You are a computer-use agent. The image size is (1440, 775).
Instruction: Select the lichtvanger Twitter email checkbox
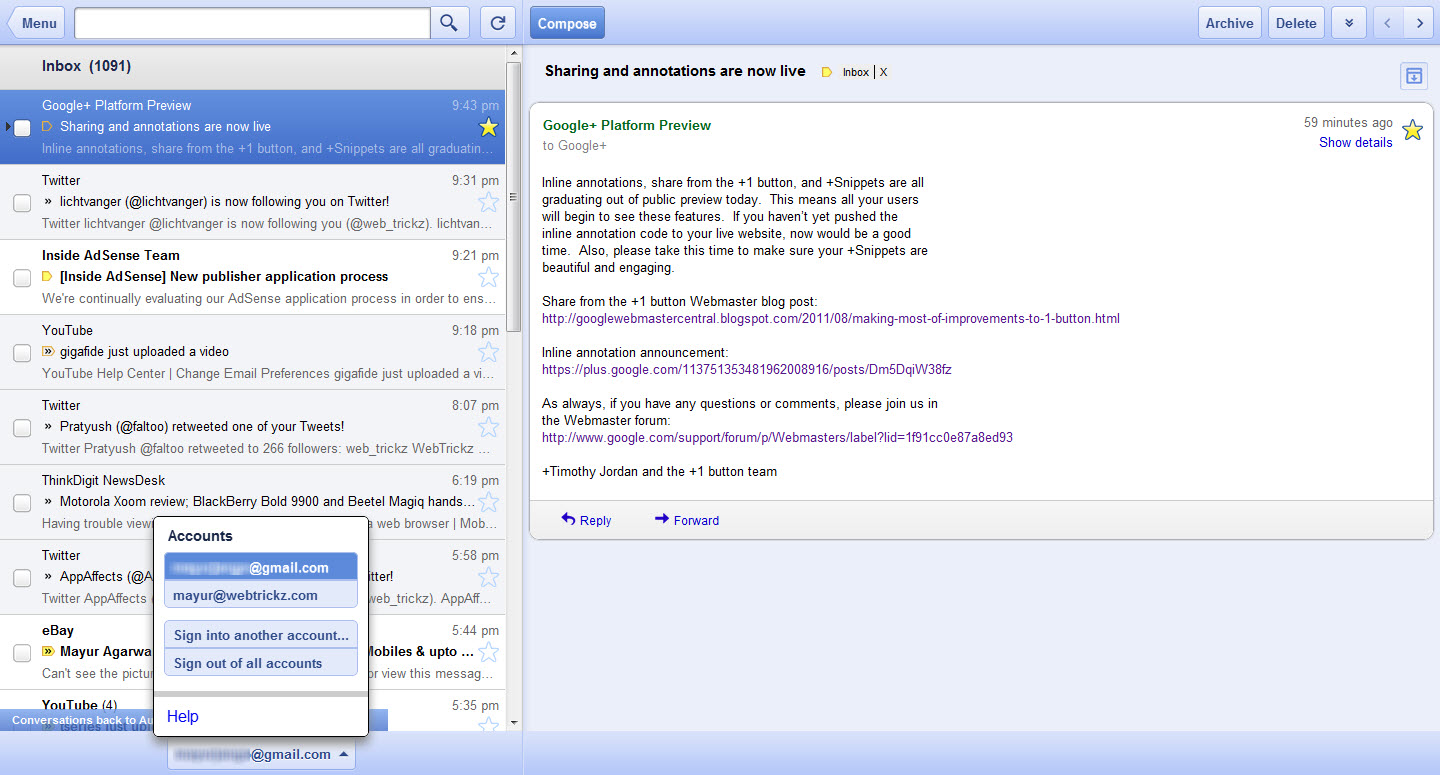(22, 203)
